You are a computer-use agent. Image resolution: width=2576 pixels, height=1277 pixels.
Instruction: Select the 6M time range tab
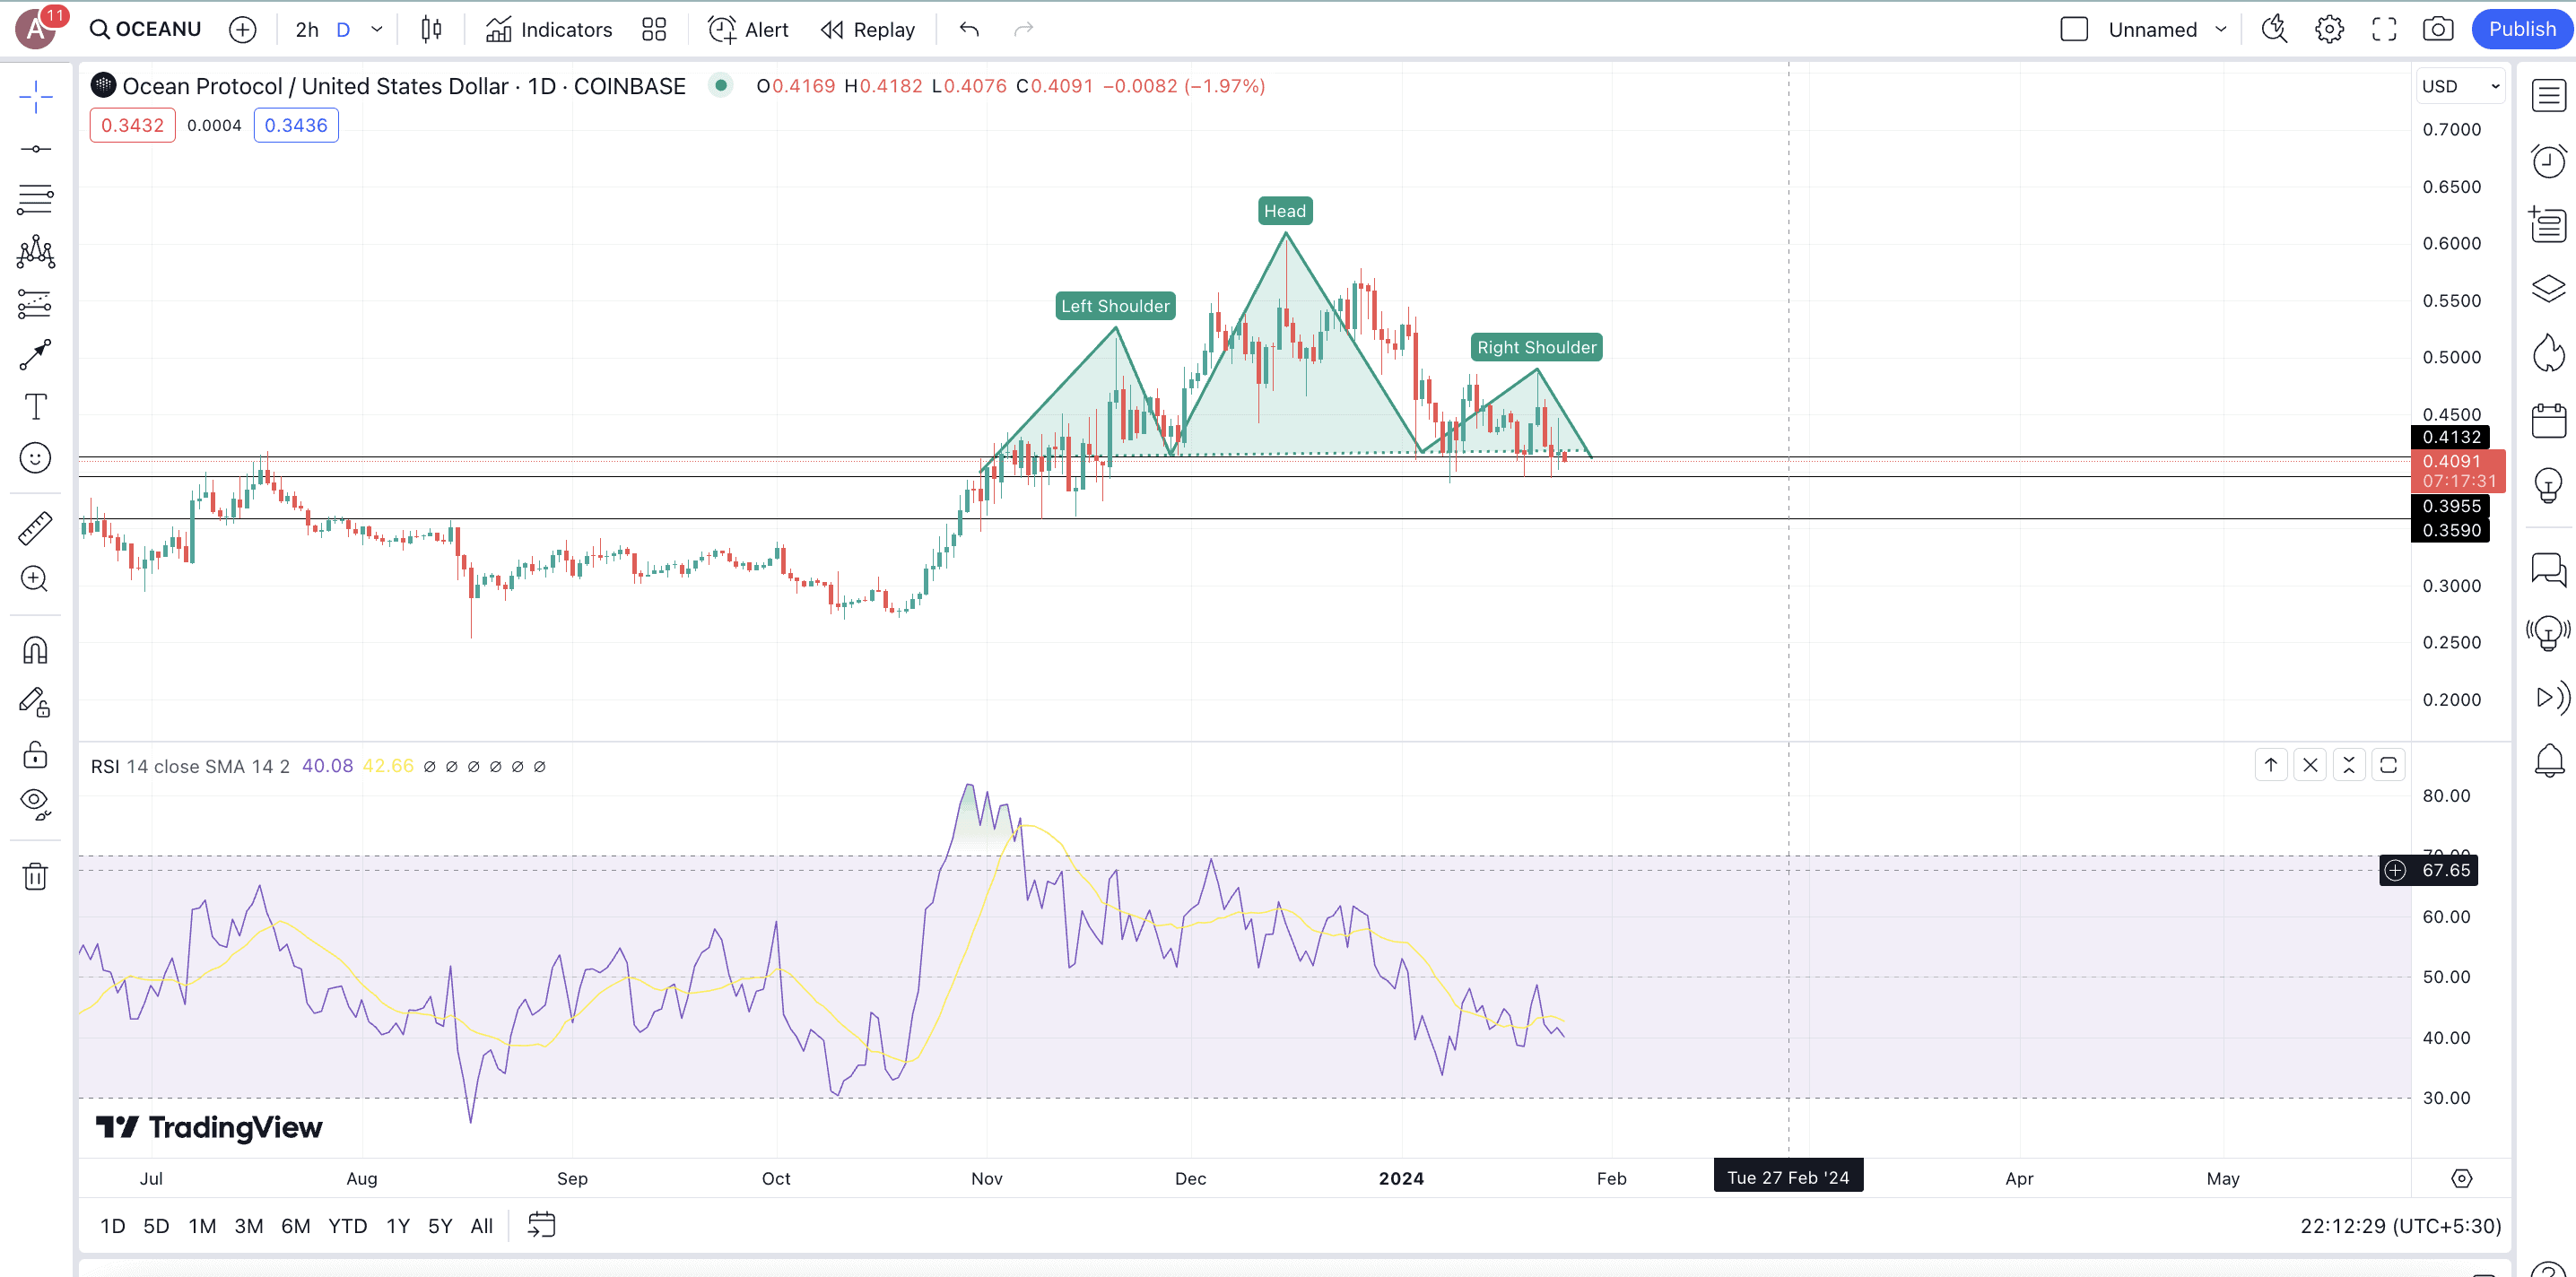click(x=295, y=1226)
